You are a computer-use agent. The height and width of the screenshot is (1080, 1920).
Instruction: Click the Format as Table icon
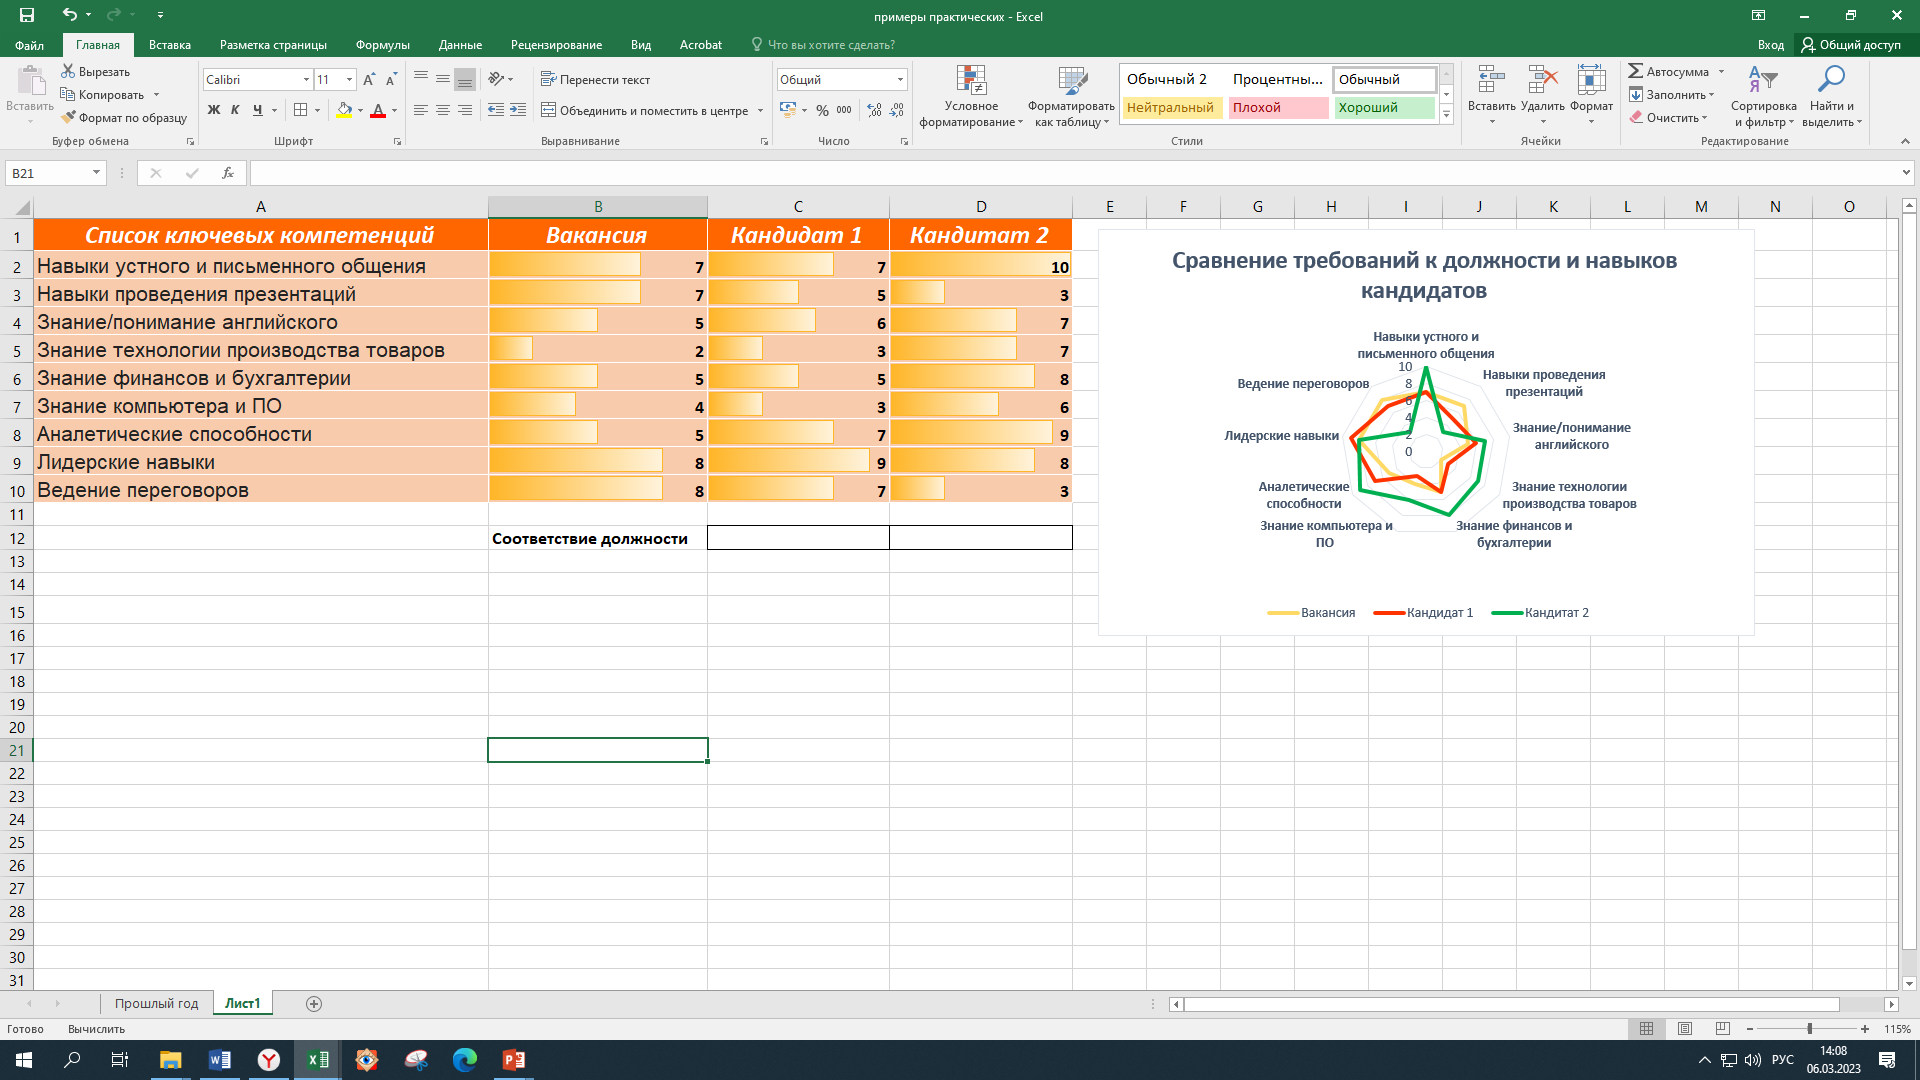tap(1071, 82)
